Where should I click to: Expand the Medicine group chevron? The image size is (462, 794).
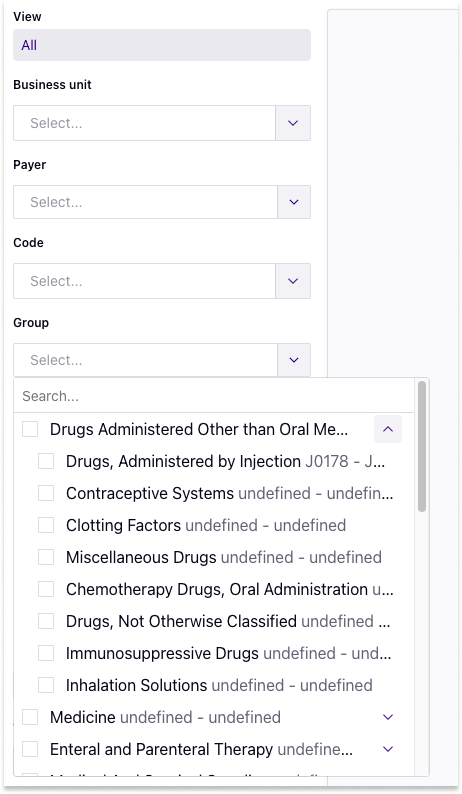pos(388,717)
